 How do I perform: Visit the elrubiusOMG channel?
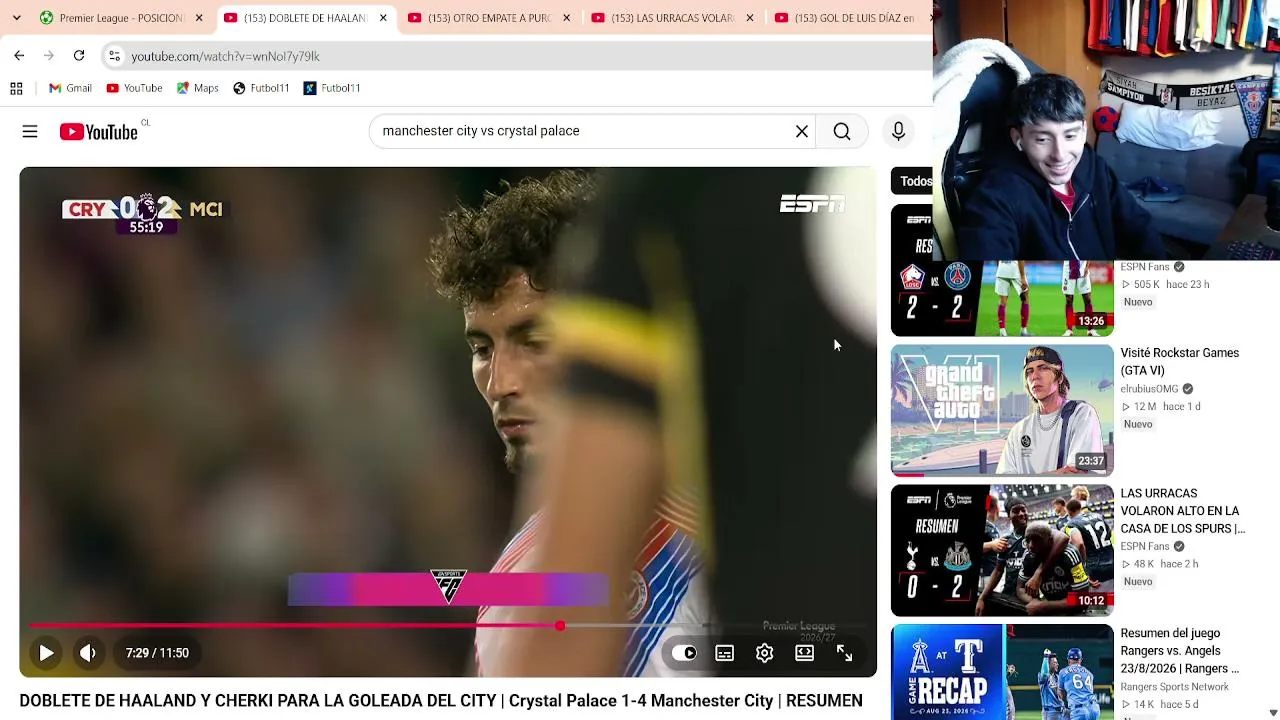1149,389
